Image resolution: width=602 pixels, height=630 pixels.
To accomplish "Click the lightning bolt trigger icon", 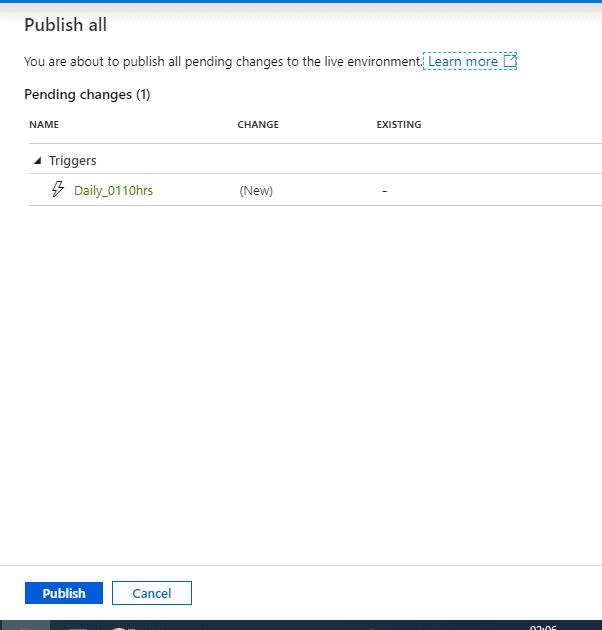I will pos(58,189).
